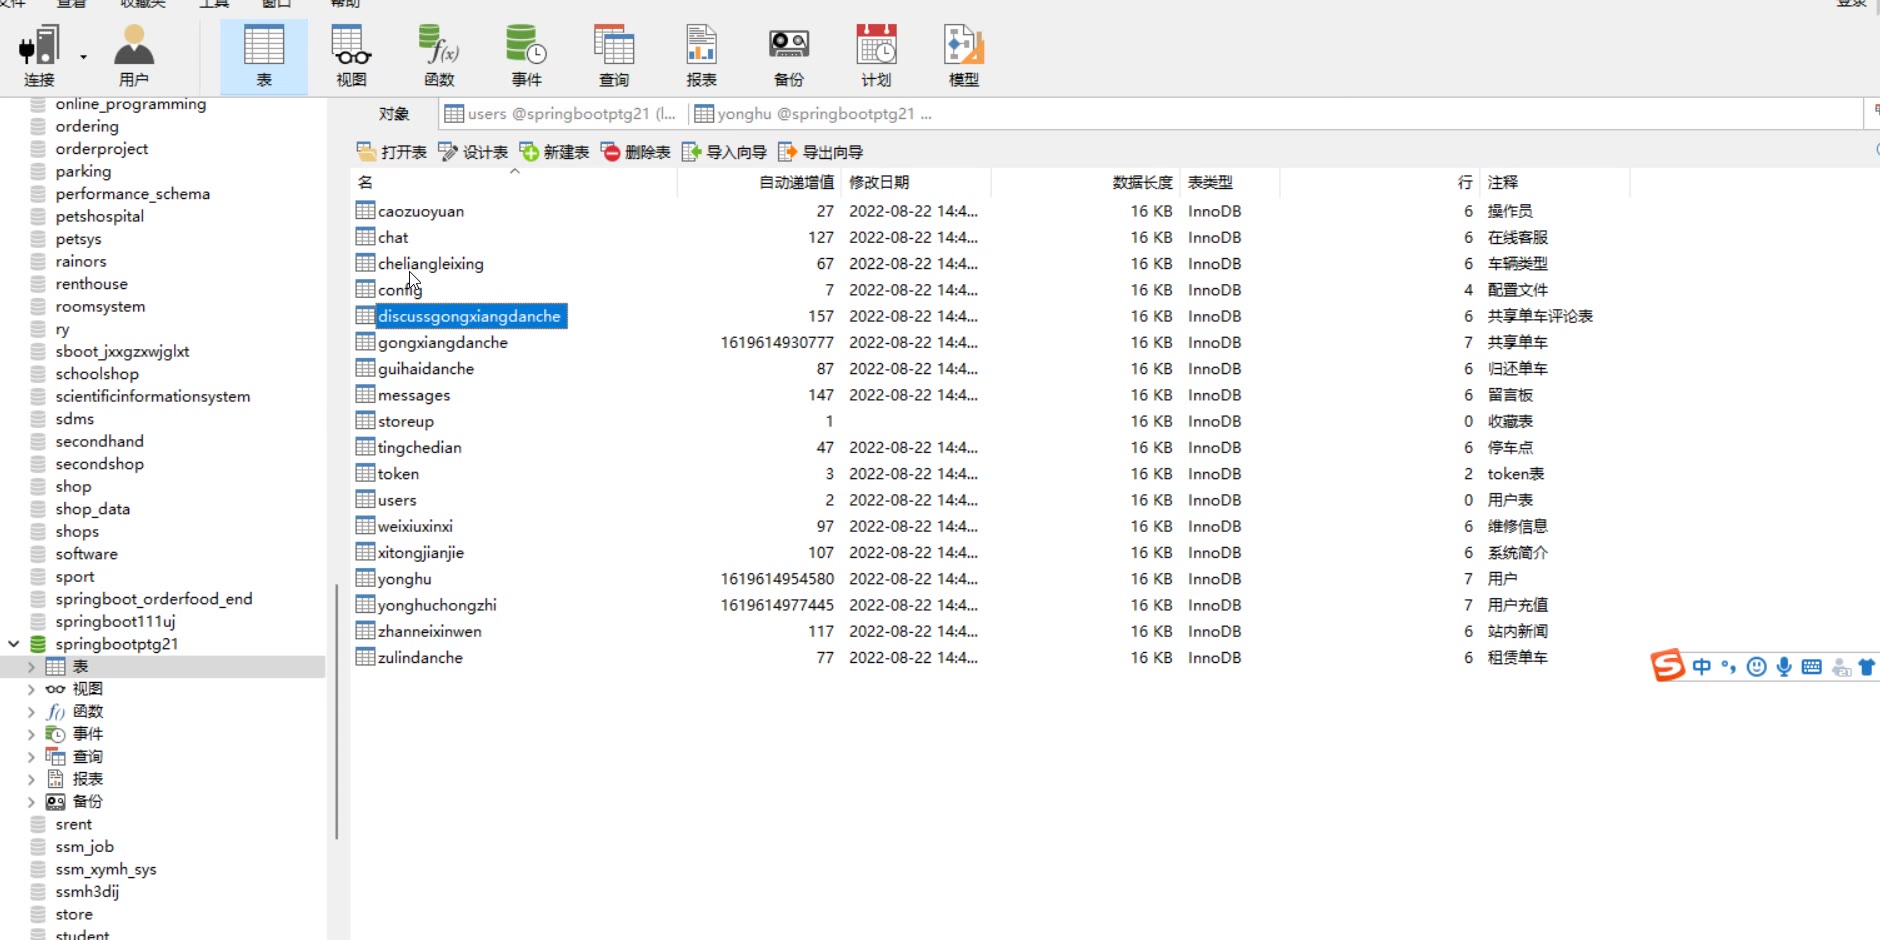Open the 备份 (Backup) toolbar icon
This screenshot has width=1880, height=940.
(x=789, y=56)
